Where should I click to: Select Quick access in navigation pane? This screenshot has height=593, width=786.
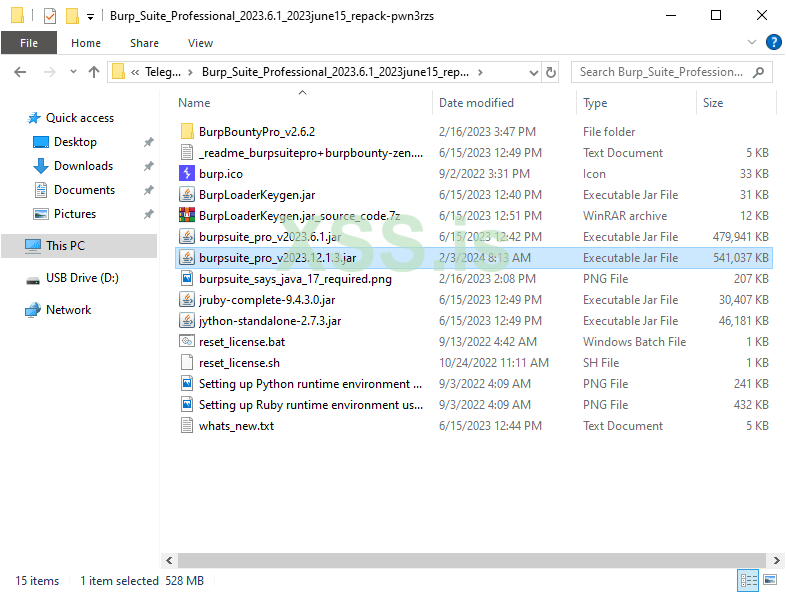click(80, 118)
